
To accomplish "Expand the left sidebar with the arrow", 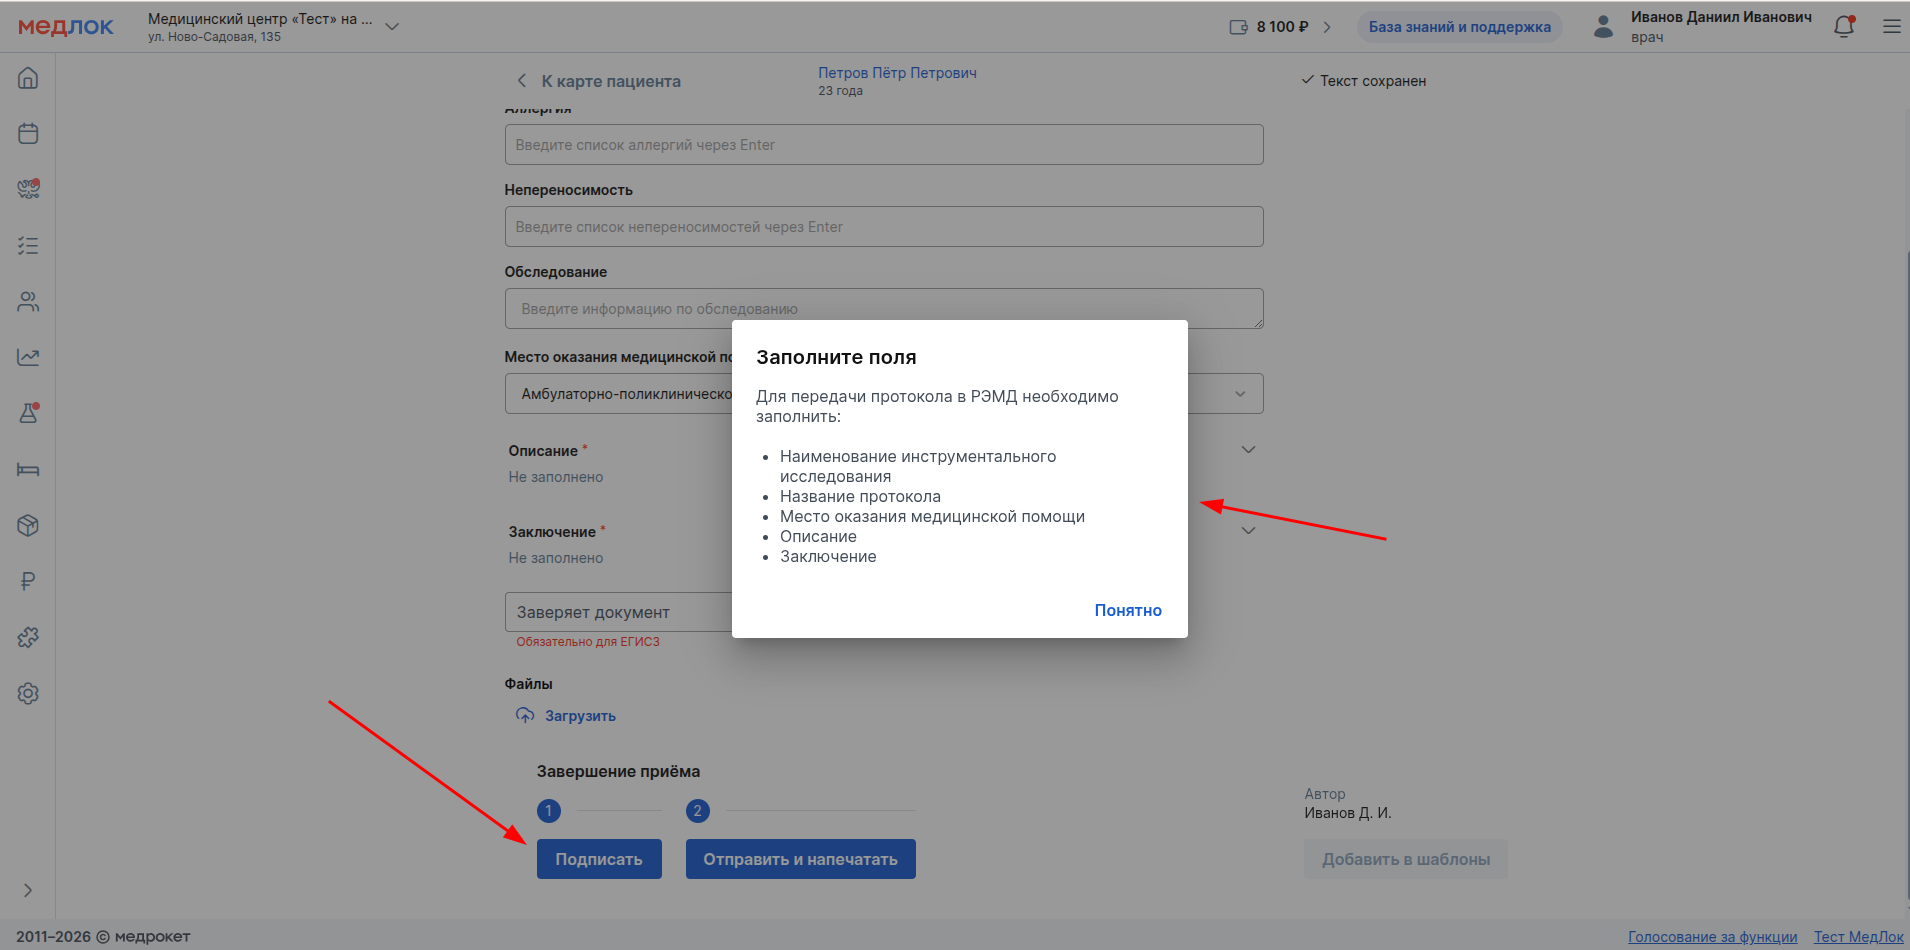I will click(28, 890).
